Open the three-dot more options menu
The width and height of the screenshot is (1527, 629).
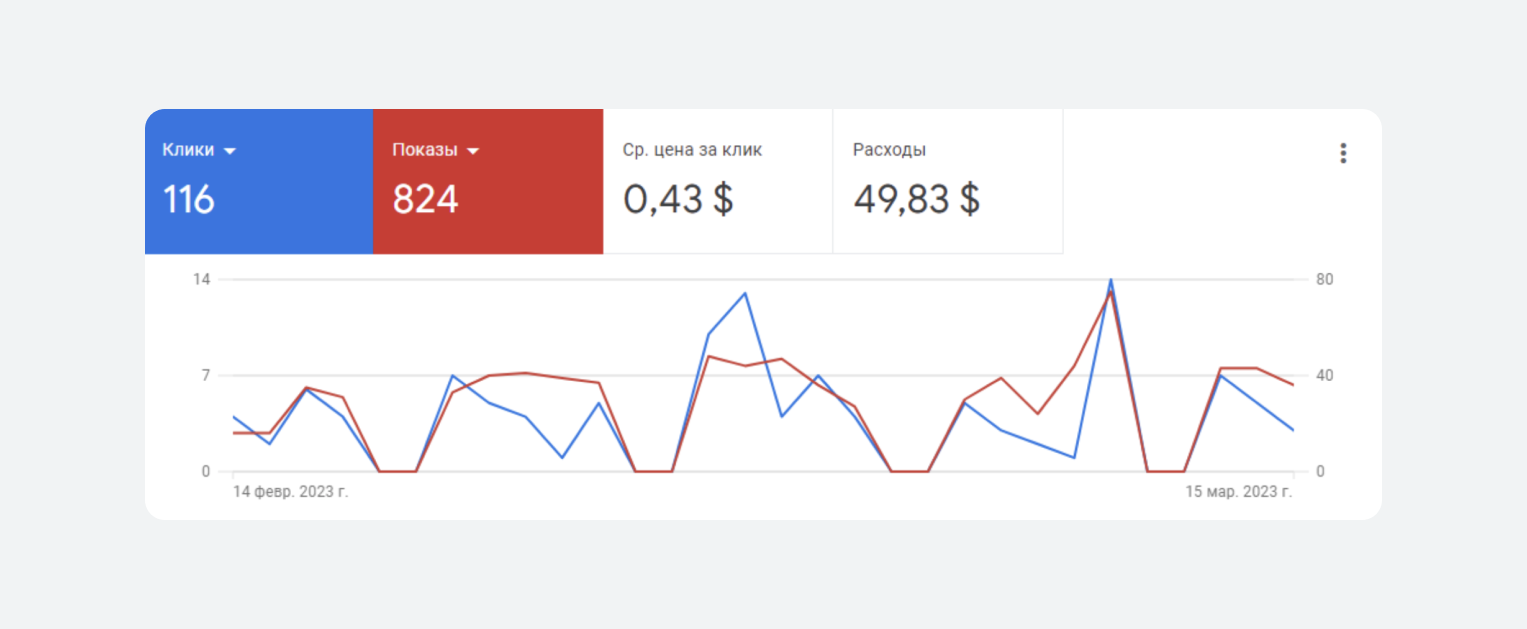point(1343,153)
